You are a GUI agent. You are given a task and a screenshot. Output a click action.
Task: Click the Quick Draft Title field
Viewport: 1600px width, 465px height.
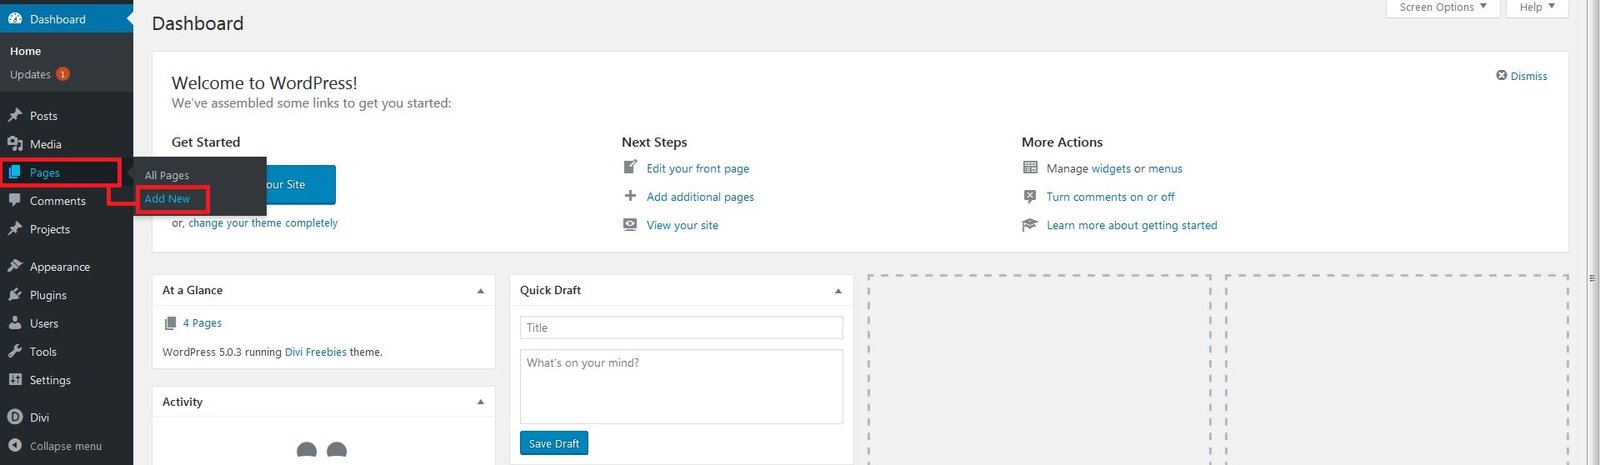tap(681, 328)
